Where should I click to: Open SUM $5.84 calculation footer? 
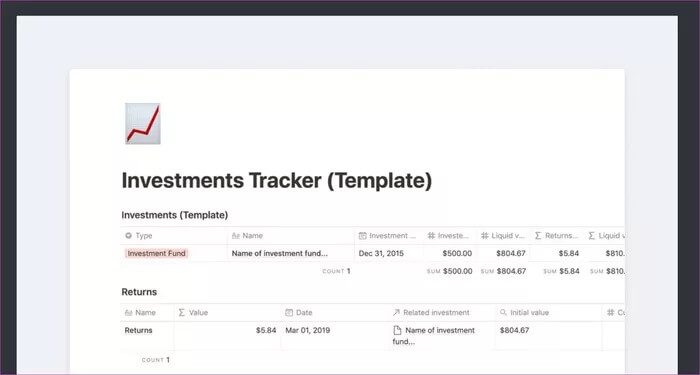(561, 271)
